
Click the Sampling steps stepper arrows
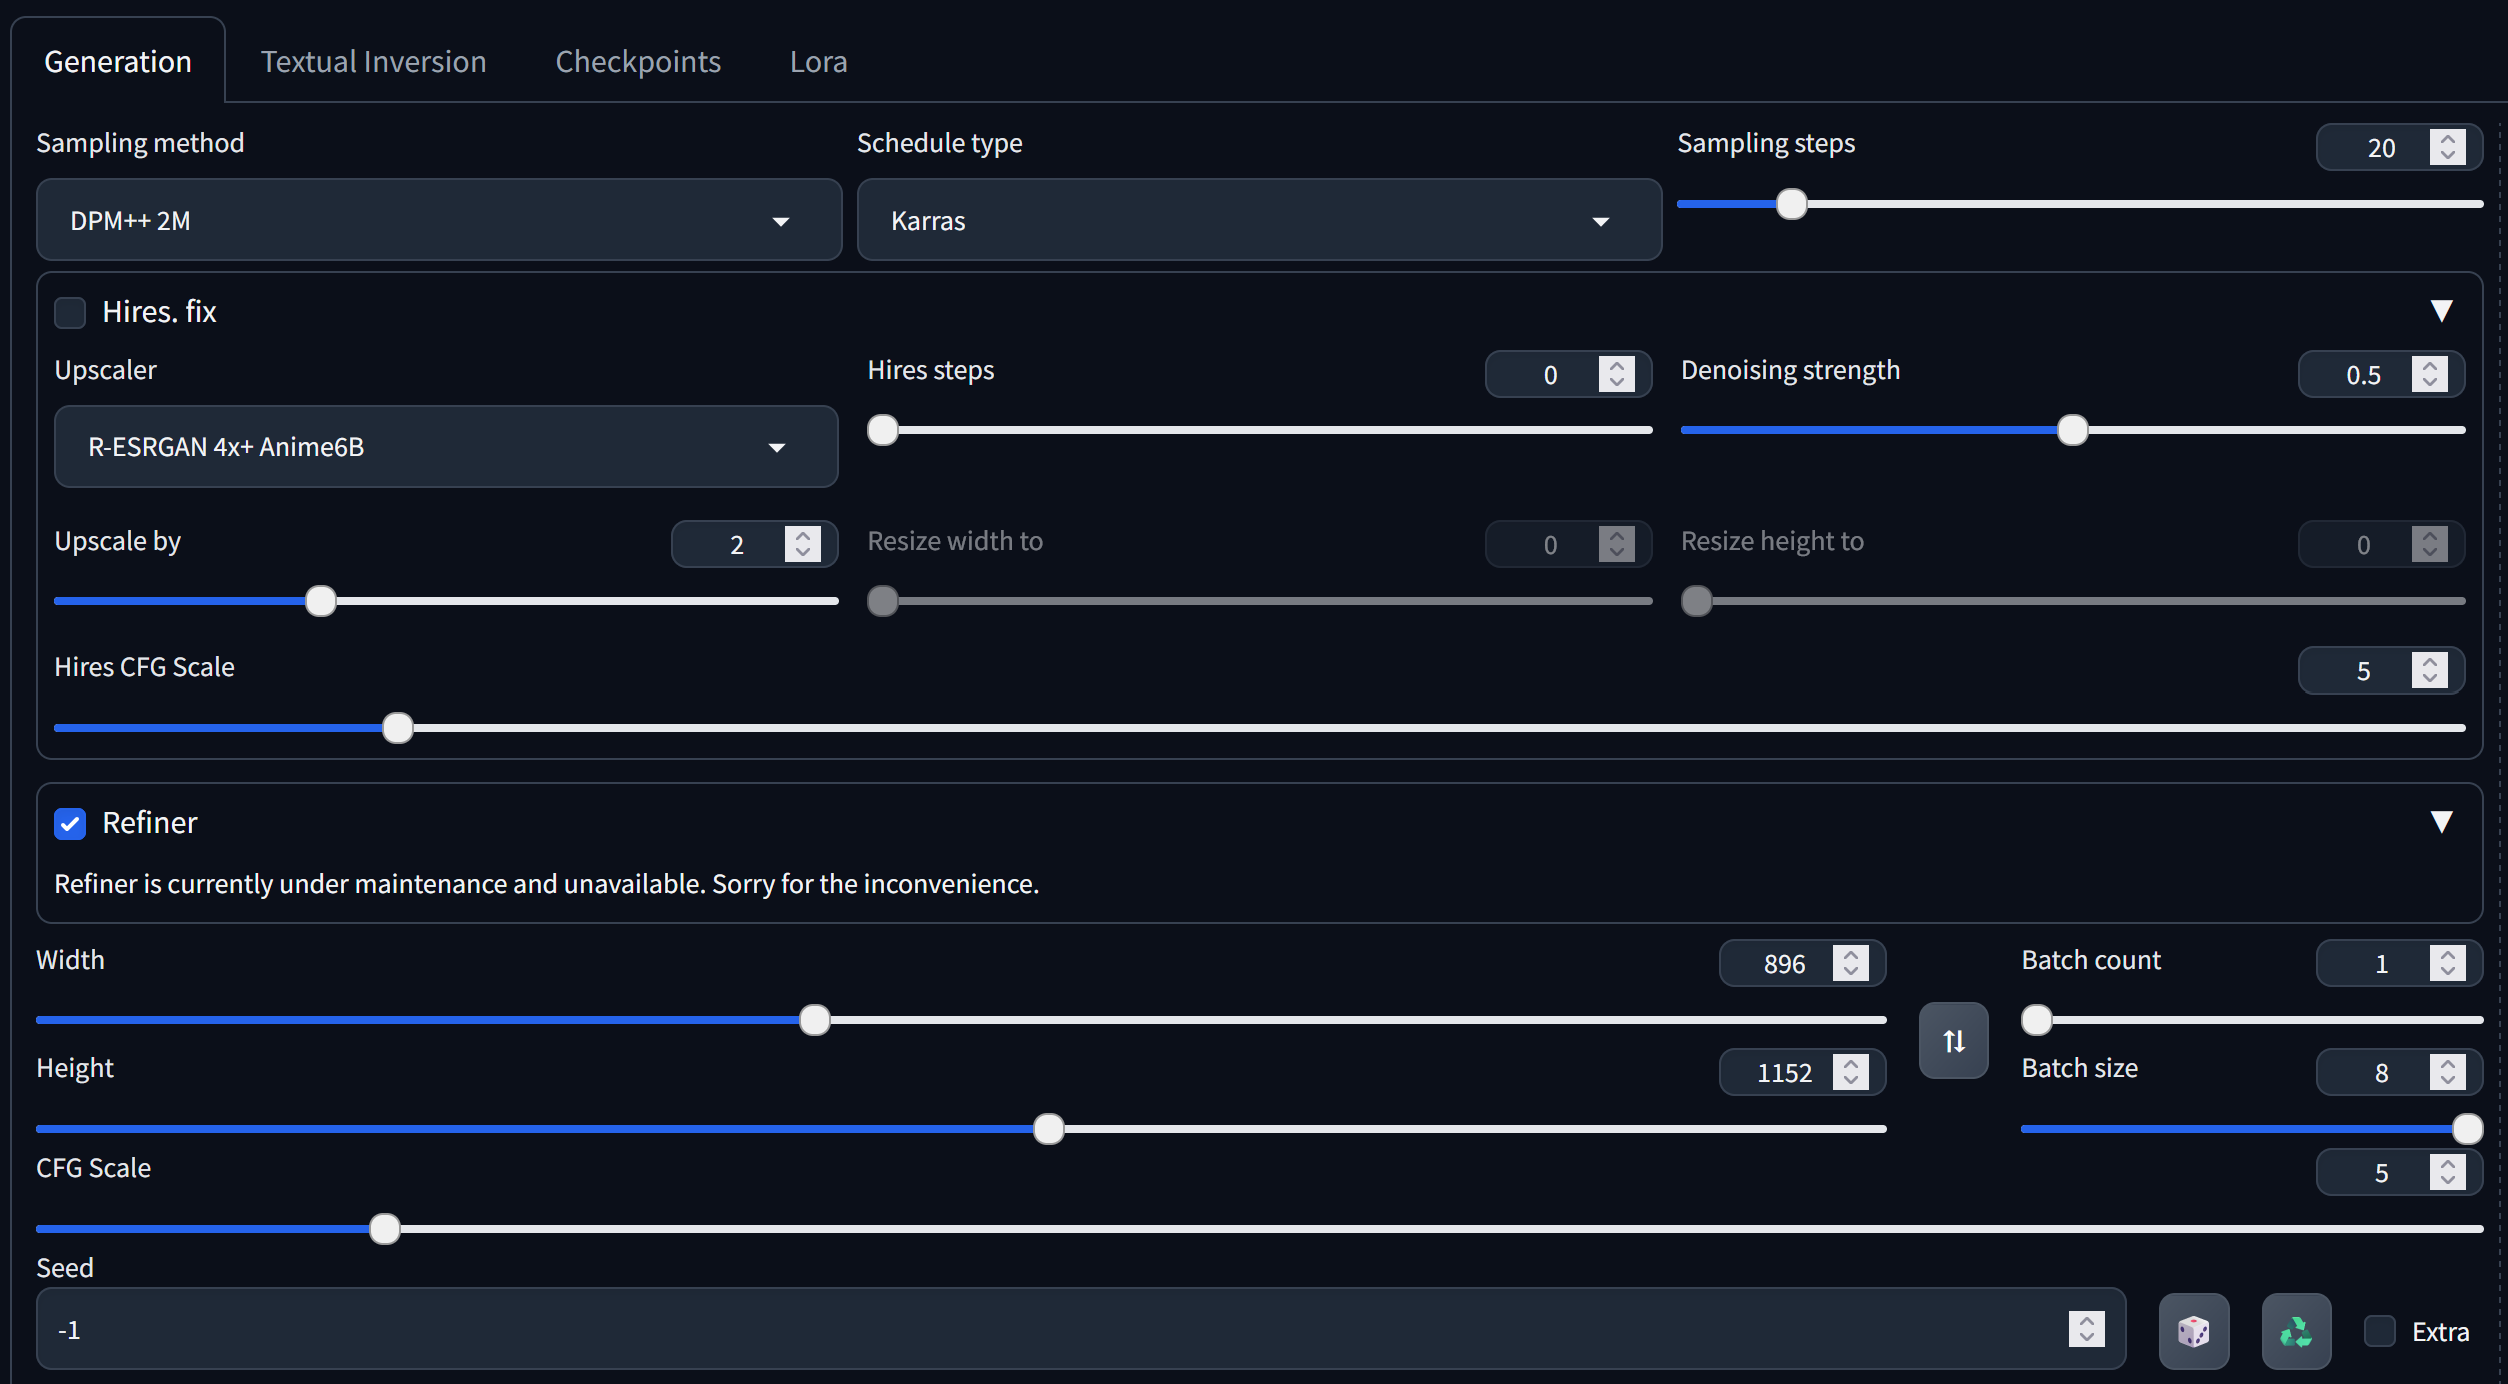[2447, 147]
